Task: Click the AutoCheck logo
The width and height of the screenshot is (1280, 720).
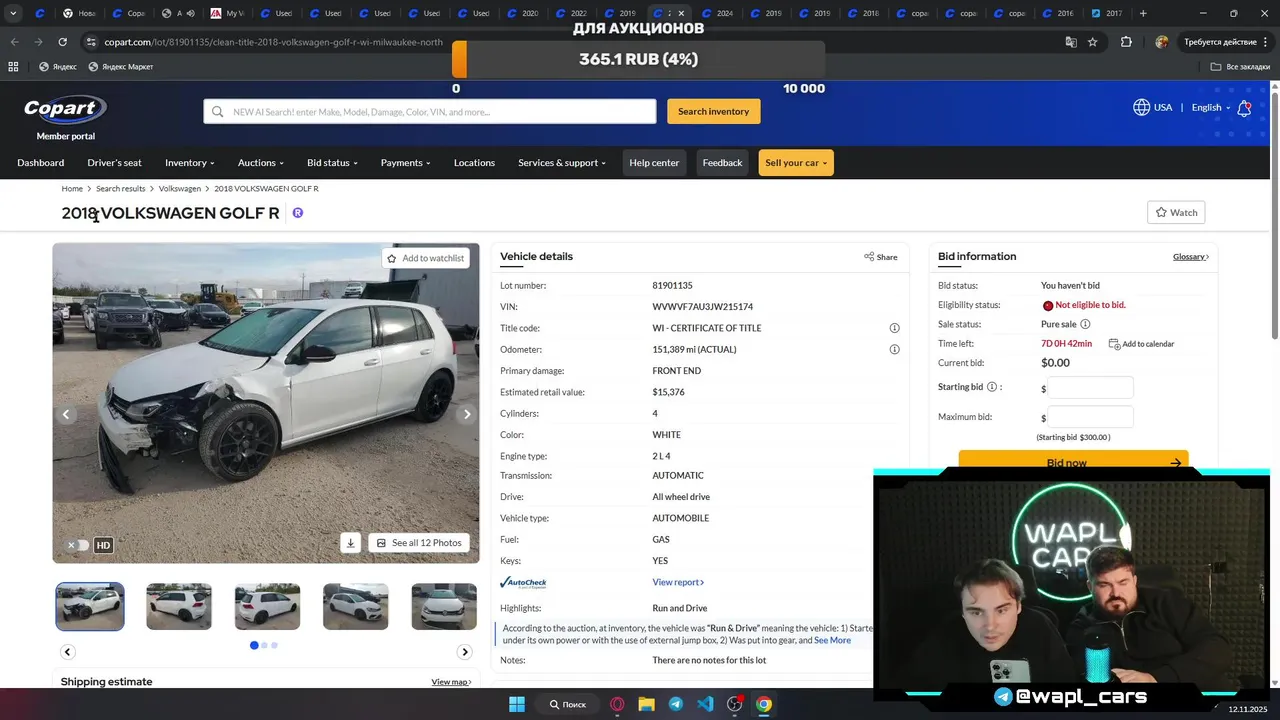Action: coord(523,582)
